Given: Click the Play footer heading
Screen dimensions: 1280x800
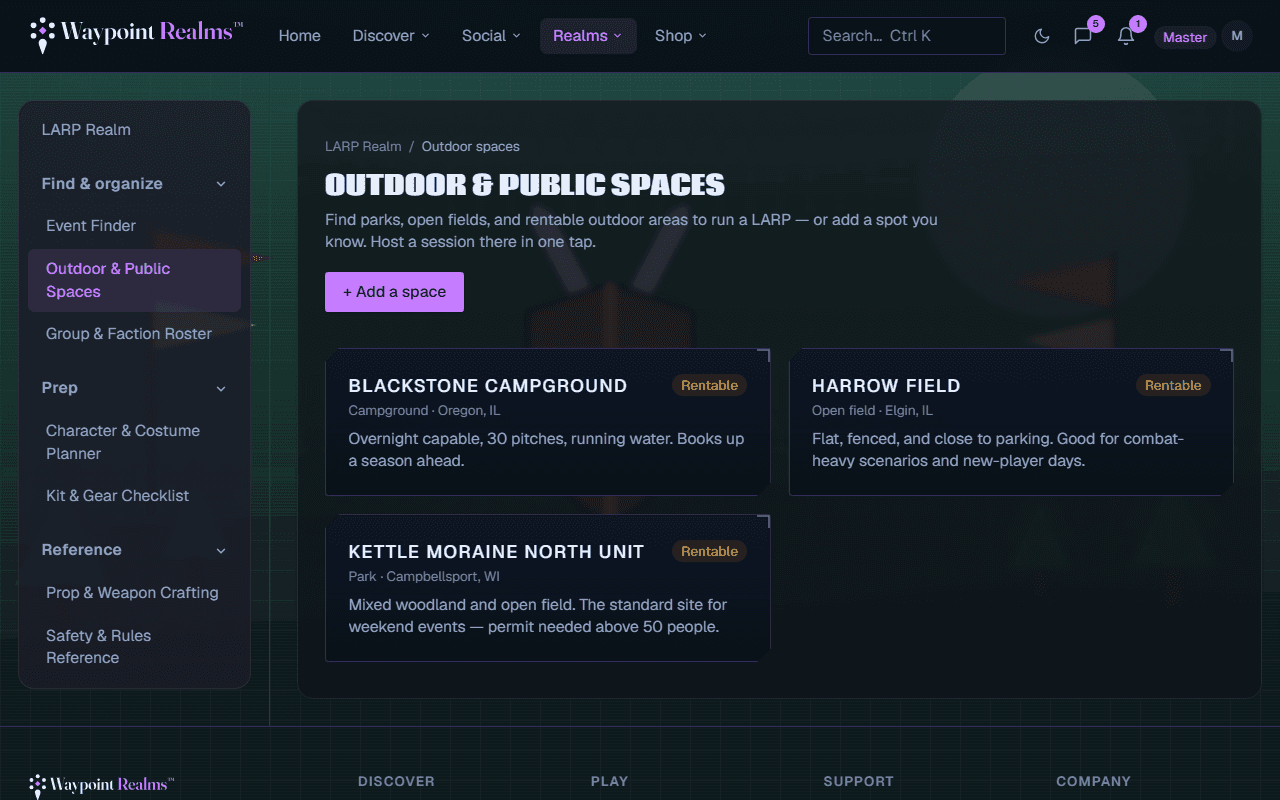Looking at the screenshot, I should coord(609,782).
